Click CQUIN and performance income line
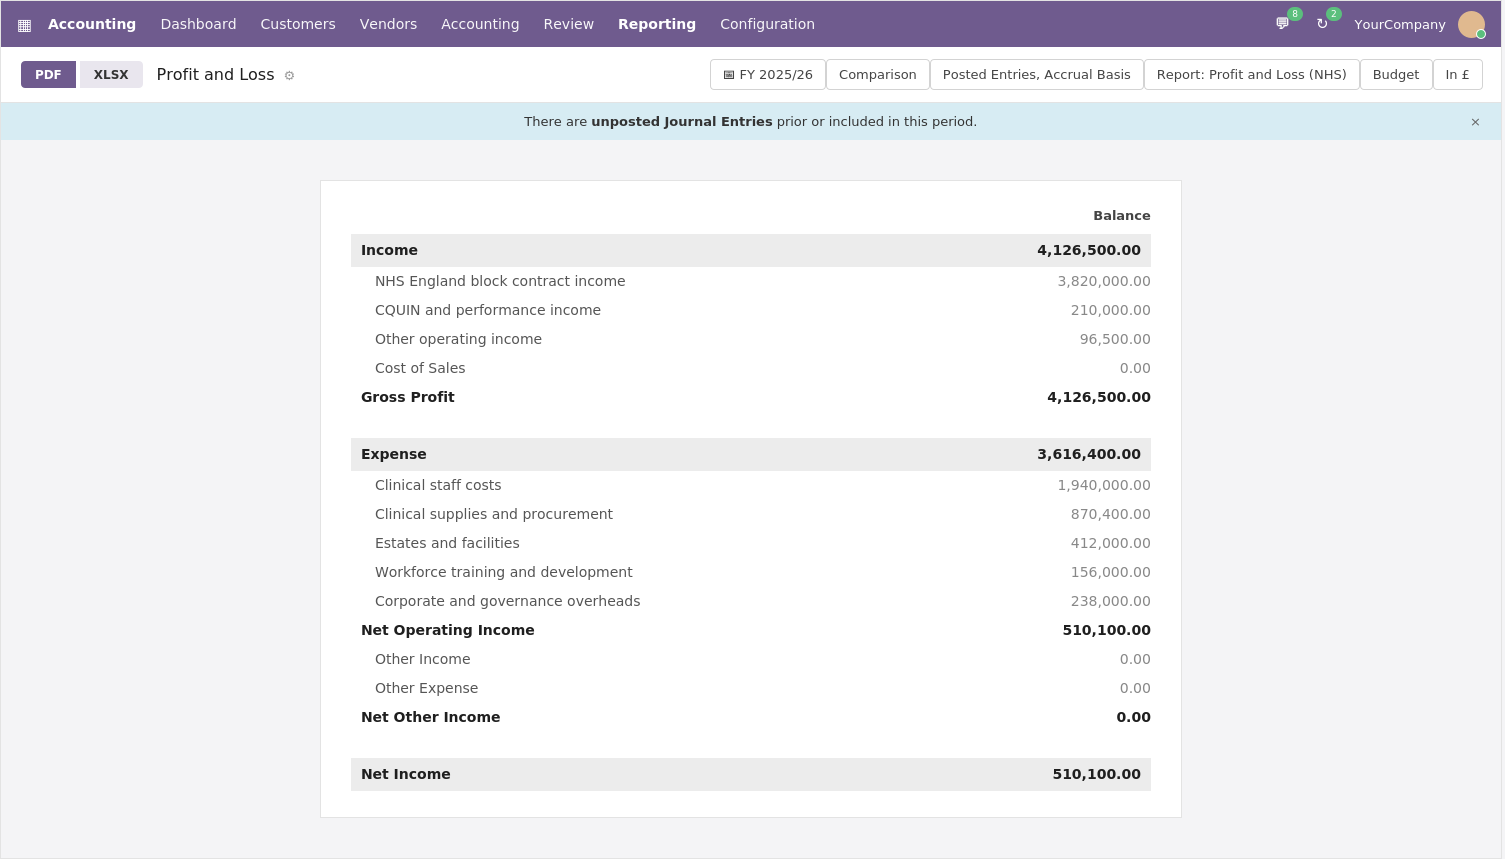This screenshot has height=859, width=1505. [x=751, y=310]
